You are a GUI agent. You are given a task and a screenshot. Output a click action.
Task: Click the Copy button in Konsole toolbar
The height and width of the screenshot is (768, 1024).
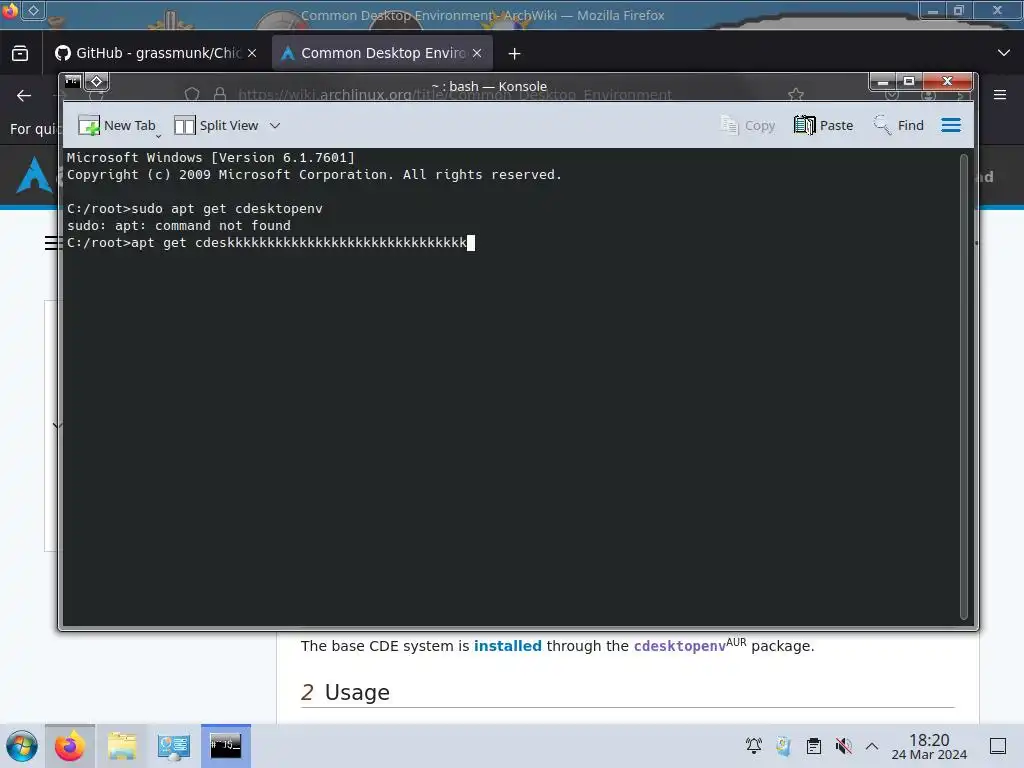(x=748, y=125)
